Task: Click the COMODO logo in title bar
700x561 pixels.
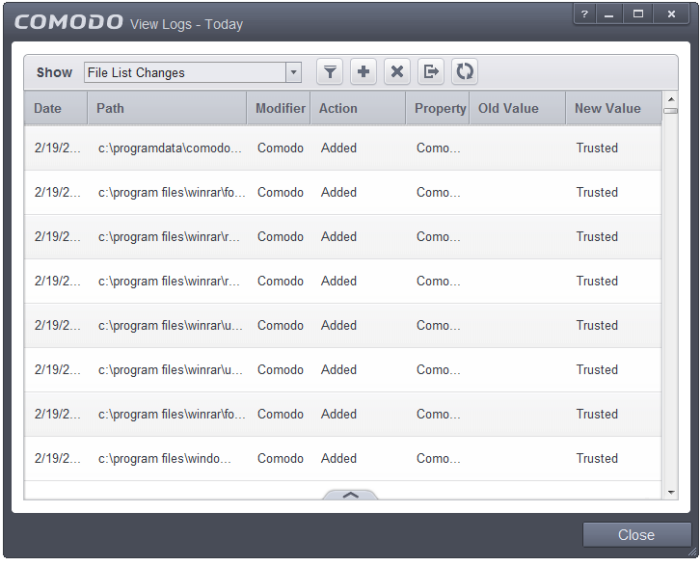Action: pos(68,22)
